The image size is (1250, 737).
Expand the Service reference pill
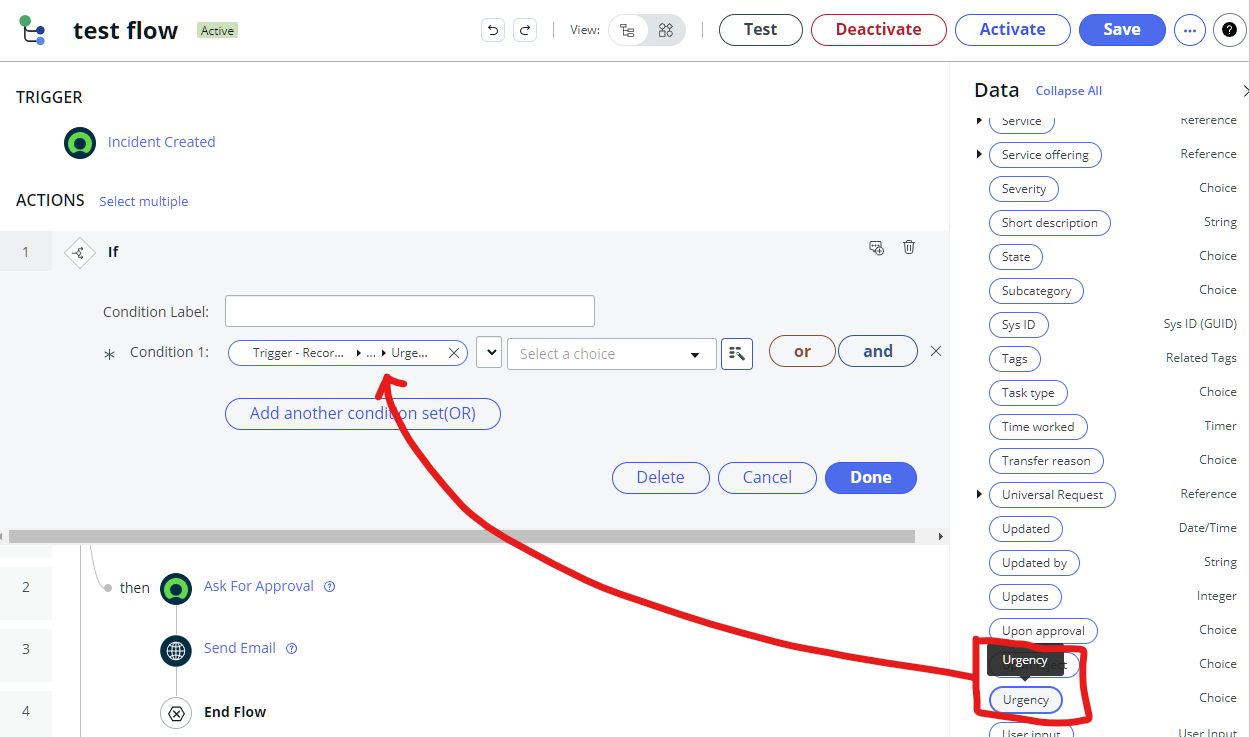pos(979,121)
